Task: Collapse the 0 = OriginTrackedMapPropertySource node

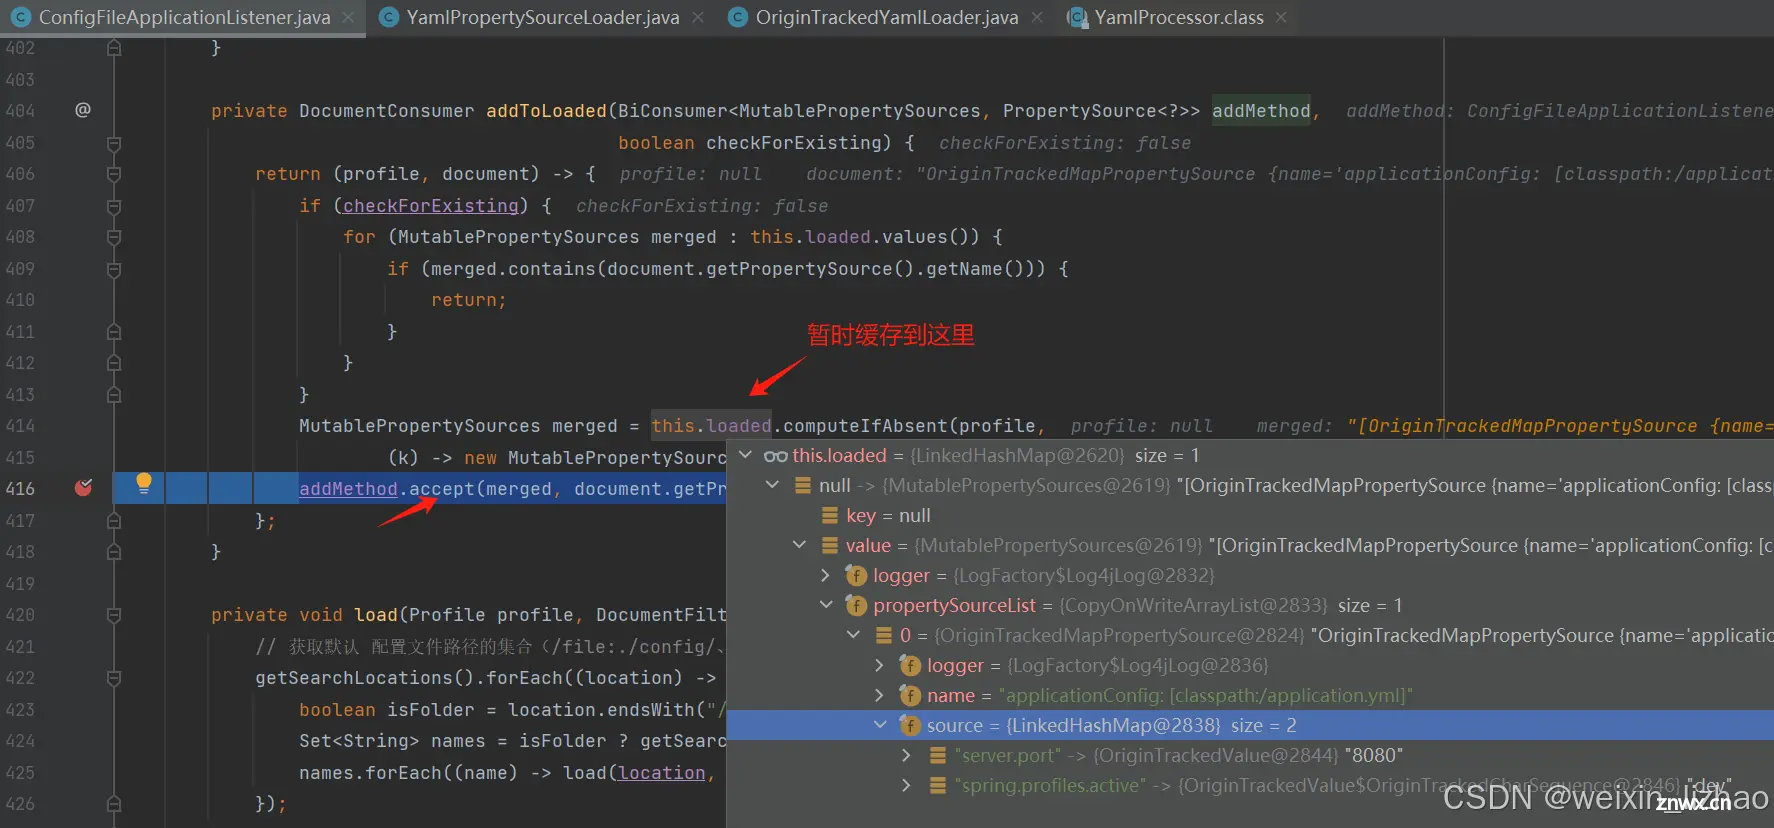Action: [853, 635]
